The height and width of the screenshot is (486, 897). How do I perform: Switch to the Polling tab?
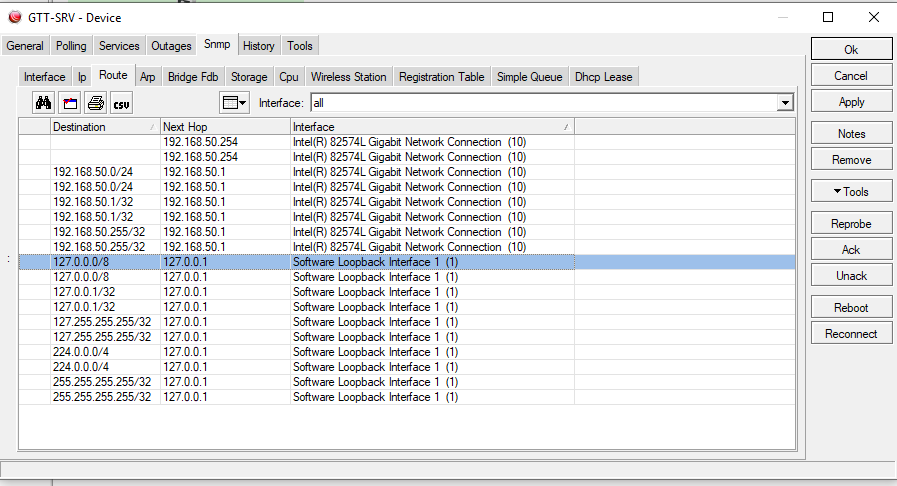click(71, 46)
